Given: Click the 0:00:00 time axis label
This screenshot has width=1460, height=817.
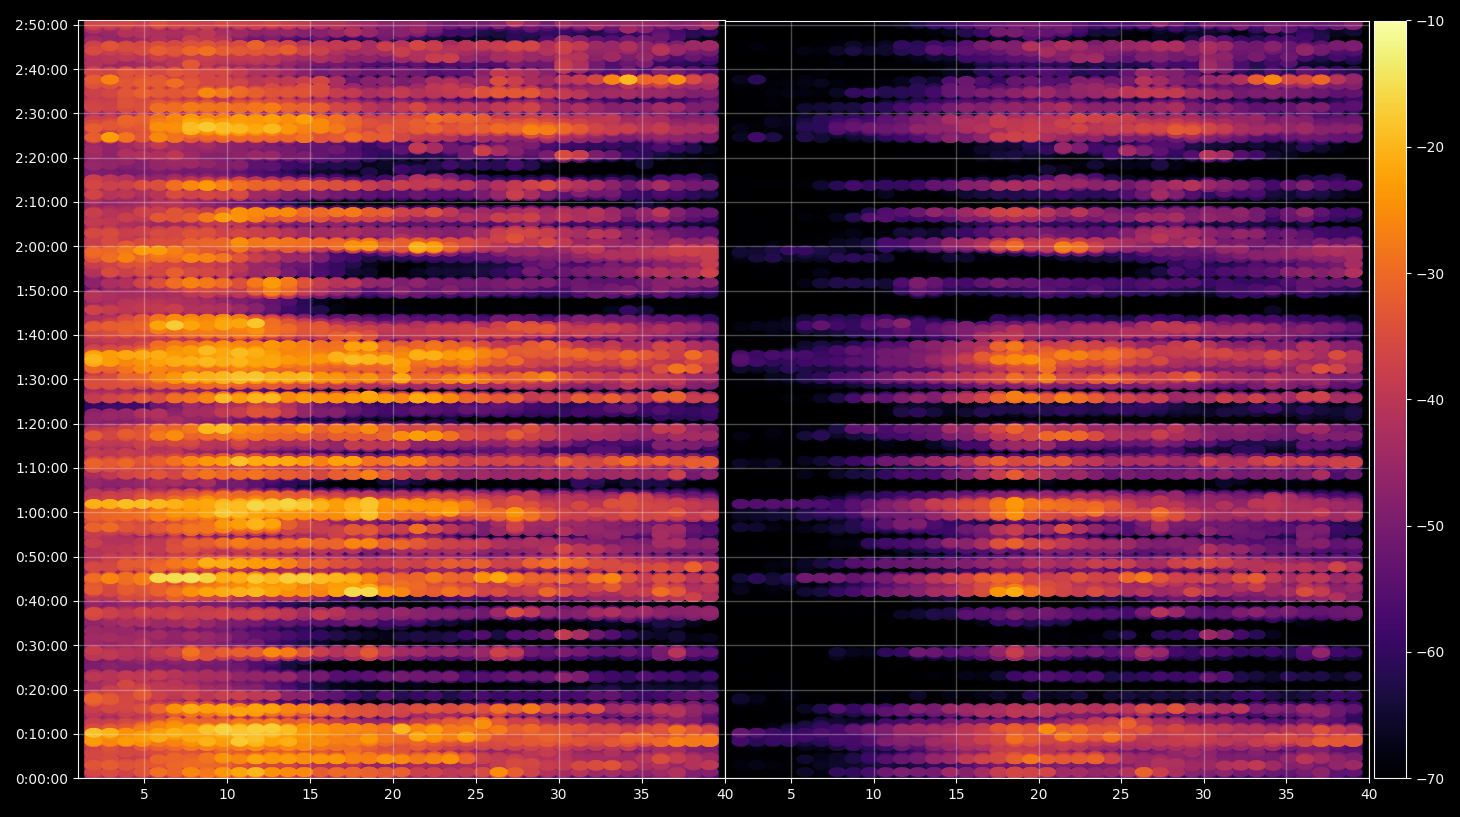Looking at the screenshot, I should (x=41, y=779).
